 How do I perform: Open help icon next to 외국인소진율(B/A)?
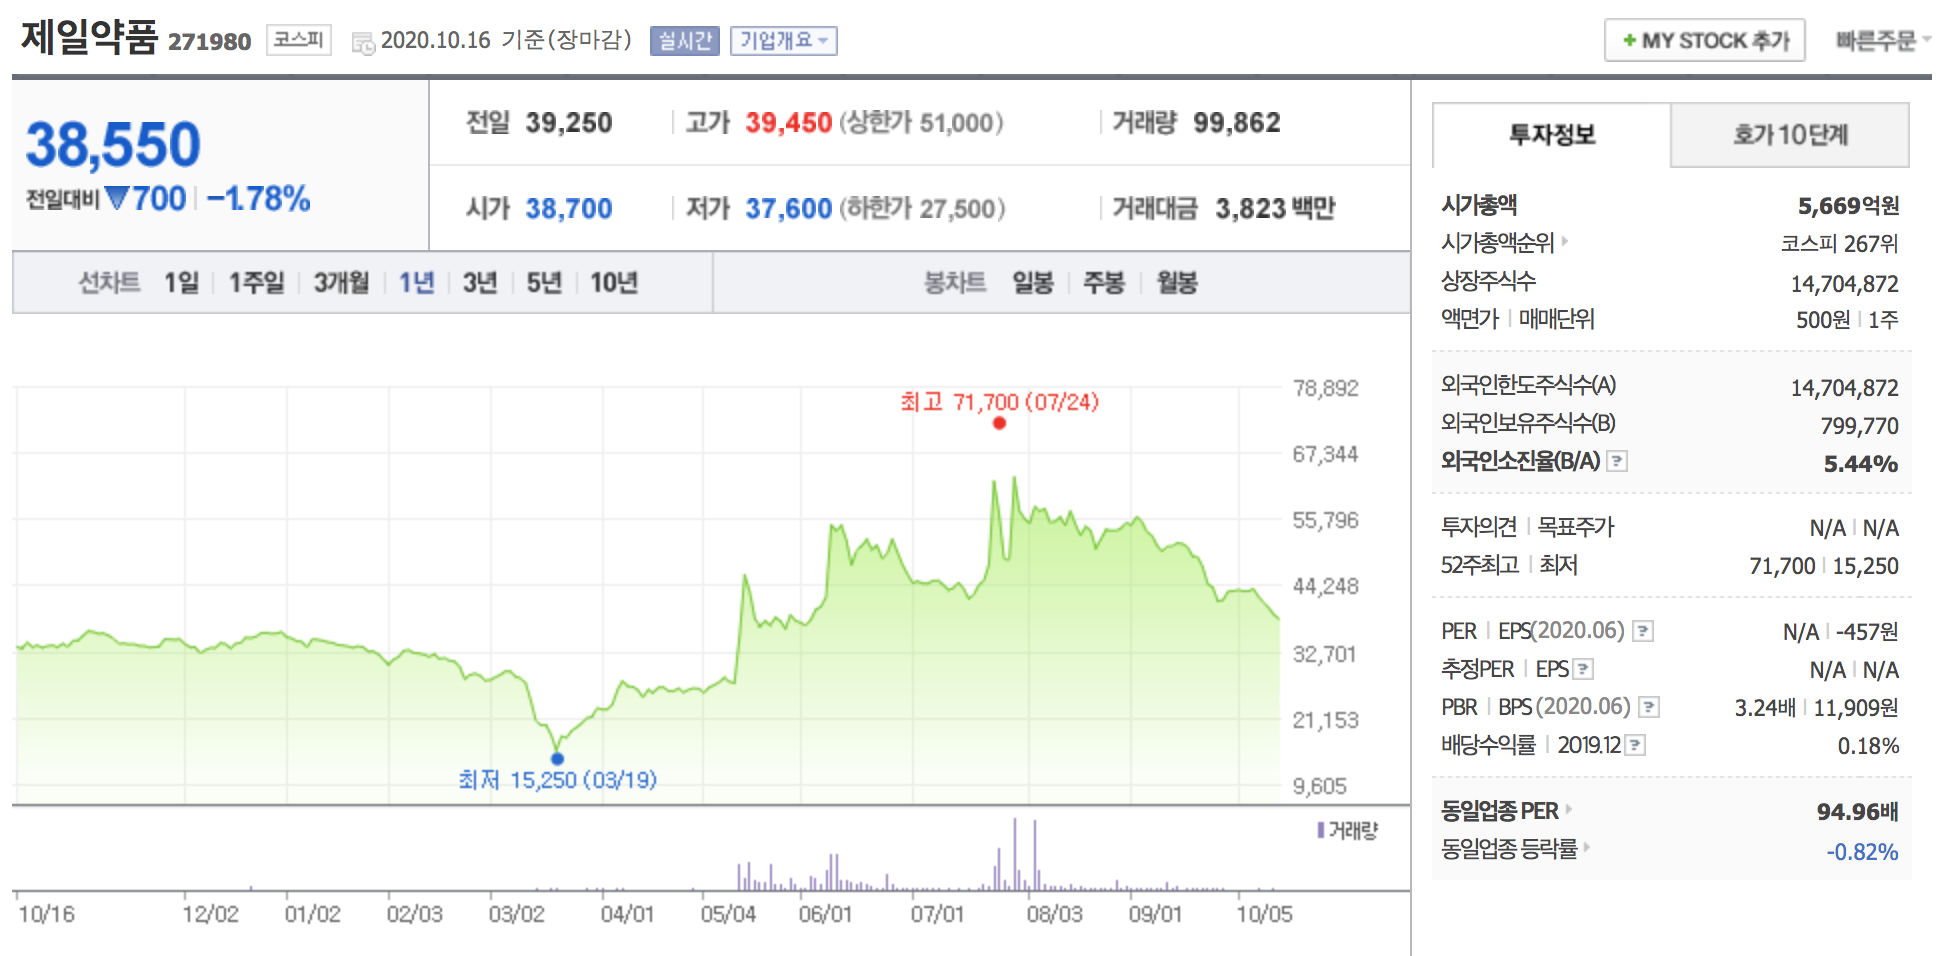point(1617,461)
